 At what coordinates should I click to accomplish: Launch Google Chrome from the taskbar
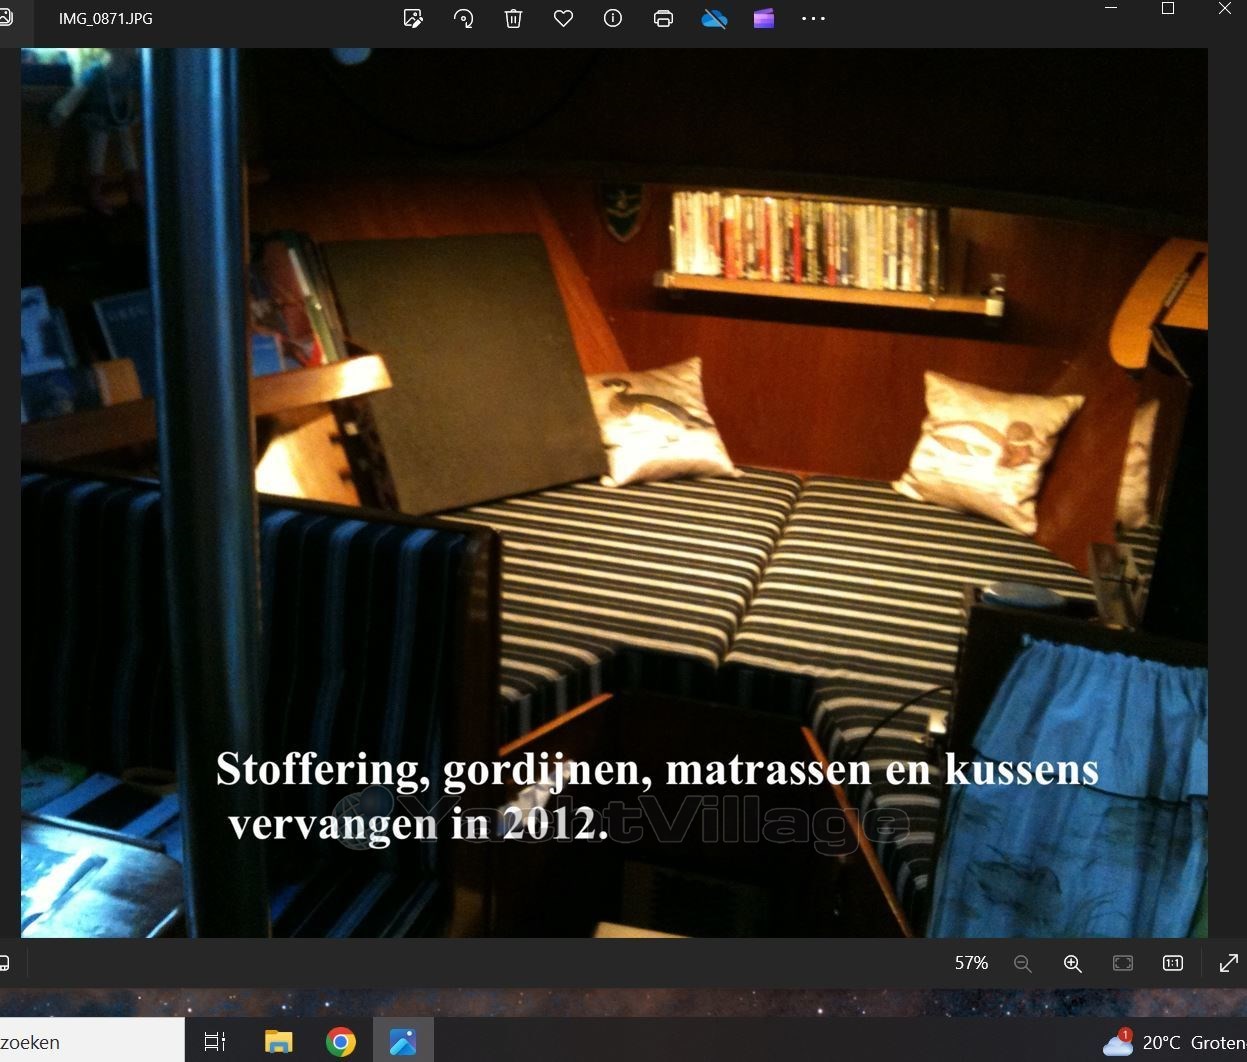341,1042
